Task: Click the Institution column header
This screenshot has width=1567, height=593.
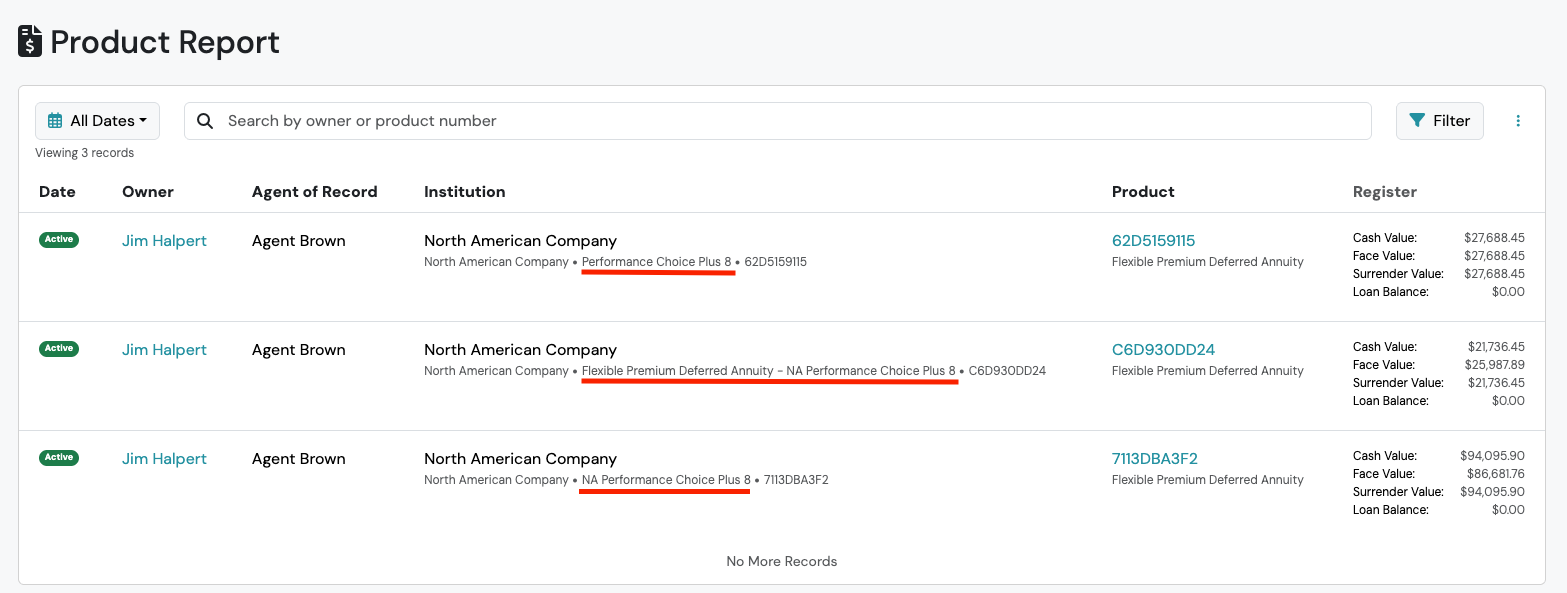Action: click(x=464, y=192)
